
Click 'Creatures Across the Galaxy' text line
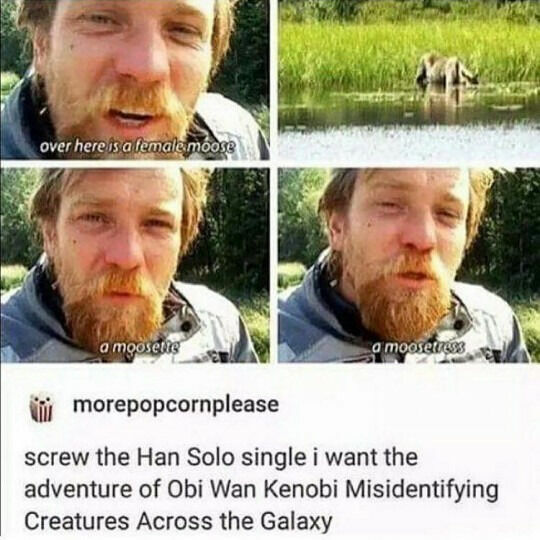[x=178, y=522]
